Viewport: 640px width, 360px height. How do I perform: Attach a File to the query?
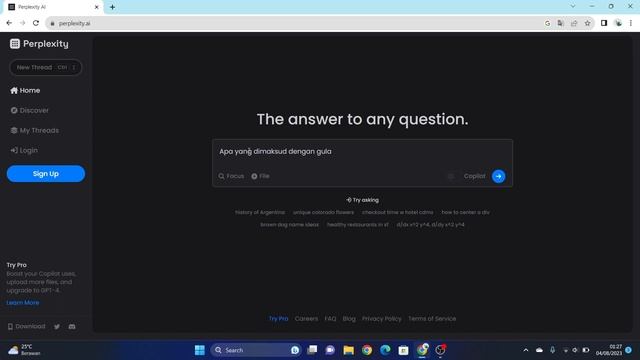[260, 176]
